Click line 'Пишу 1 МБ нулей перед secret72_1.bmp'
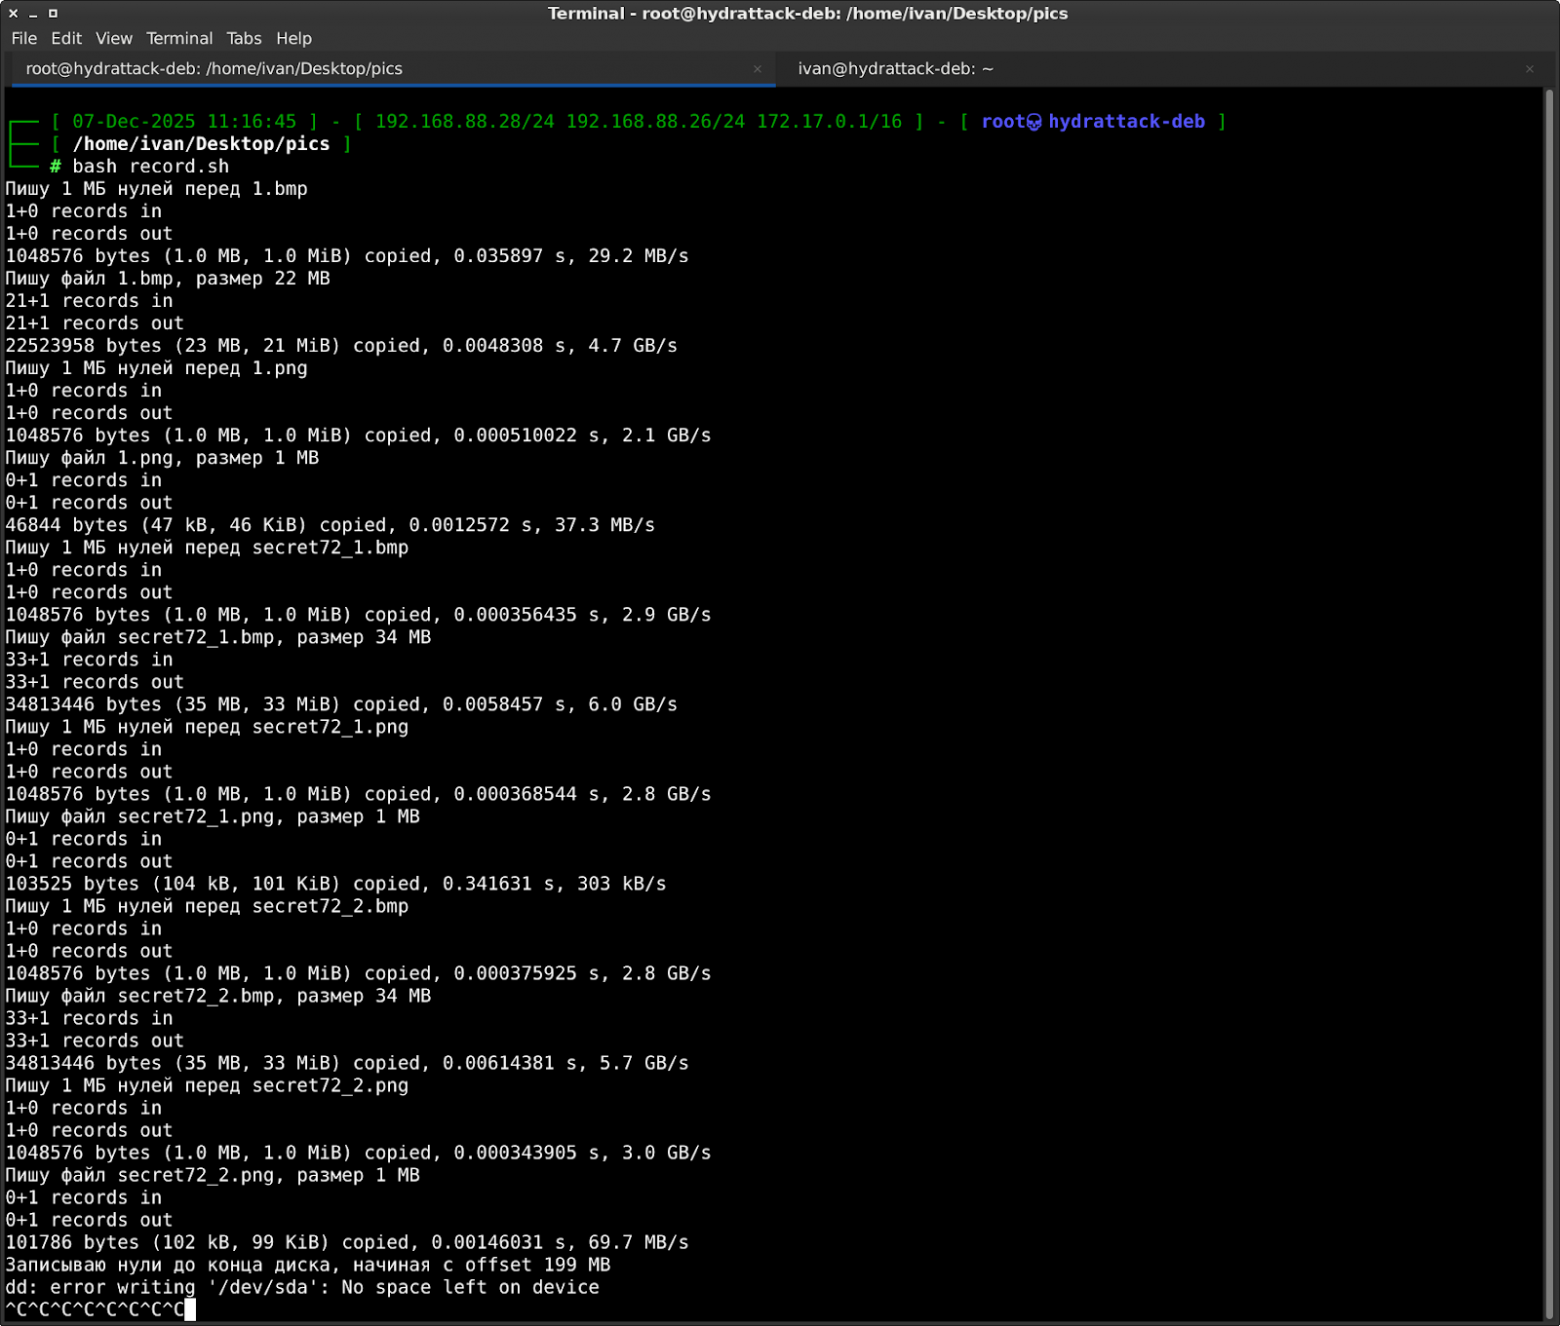This screenshot has height=1326, width=1560. click(207, 548)
